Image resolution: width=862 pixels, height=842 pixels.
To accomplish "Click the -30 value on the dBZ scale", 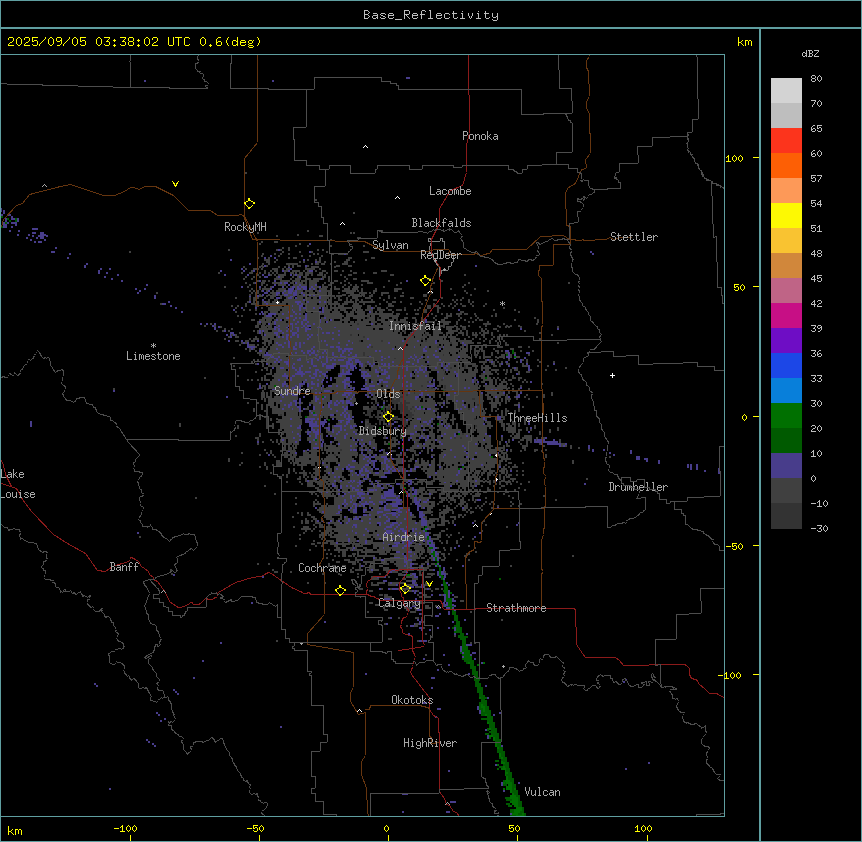I will click(x=819, y=528).
